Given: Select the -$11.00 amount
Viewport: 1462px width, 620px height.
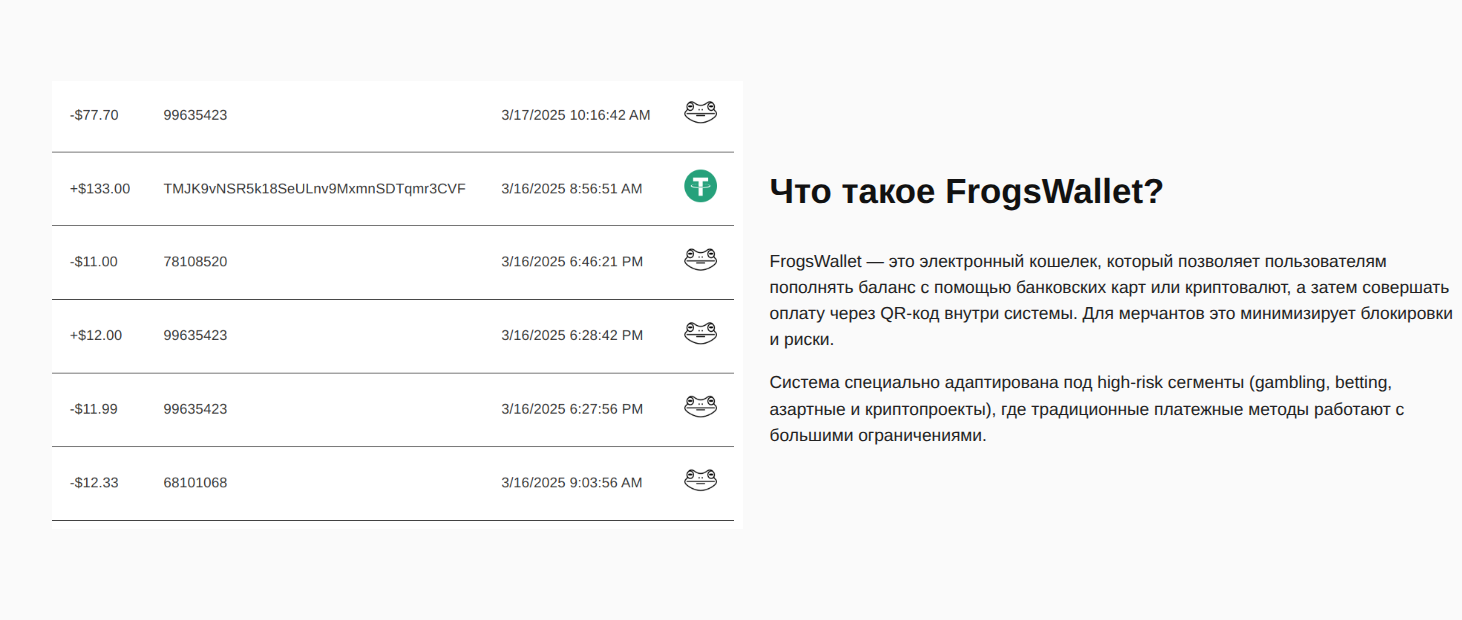Looking at the screenshot, I should point(93,262).
